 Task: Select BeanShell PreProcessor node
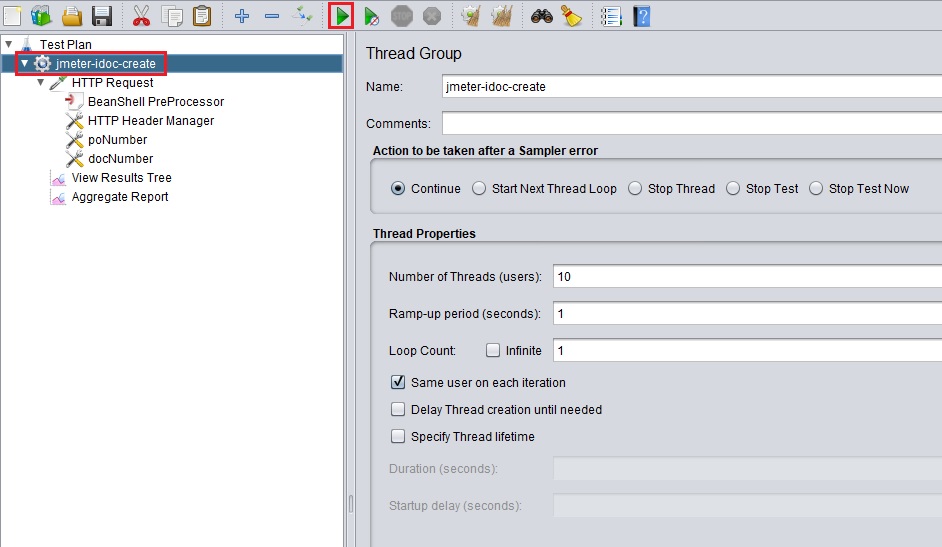[x=156, y=101]
